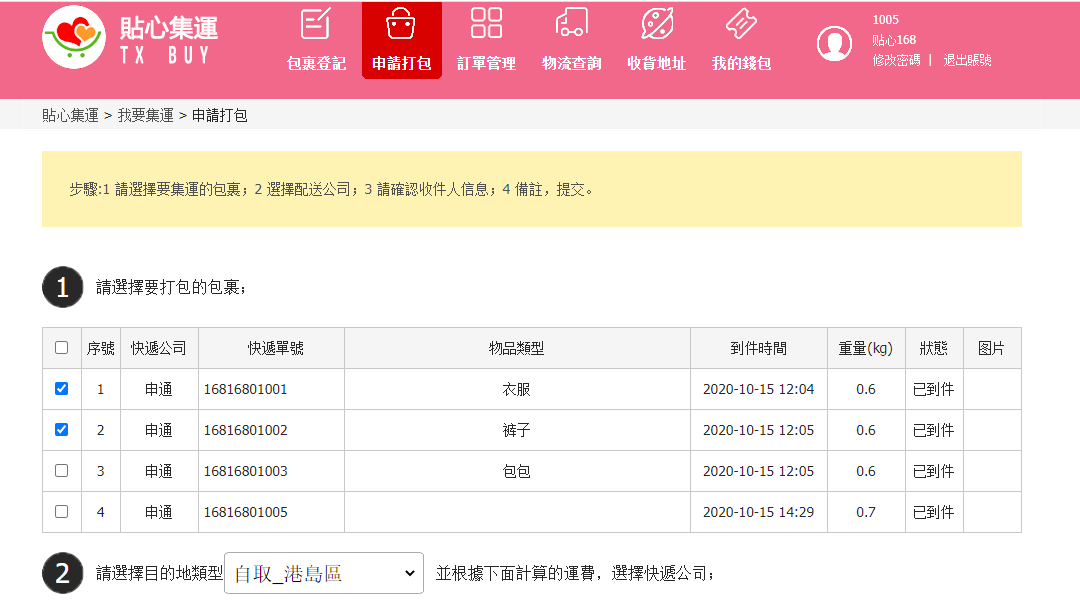This screenshot has width=1080, height=606.
Task: Open 我的錢包 via its ticket icon
Action: (x=741, y=23)
